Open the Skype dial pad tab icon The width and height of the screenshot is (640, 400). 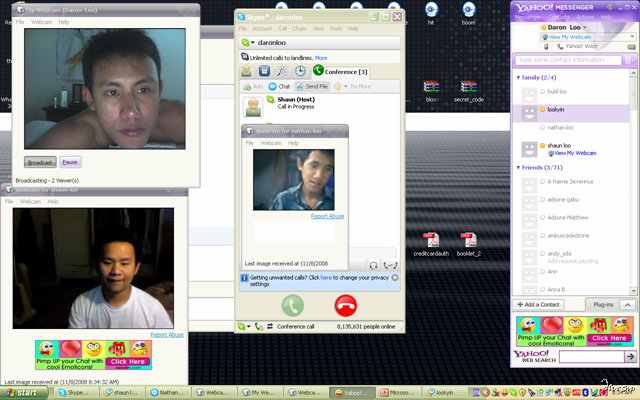point(264,71)
